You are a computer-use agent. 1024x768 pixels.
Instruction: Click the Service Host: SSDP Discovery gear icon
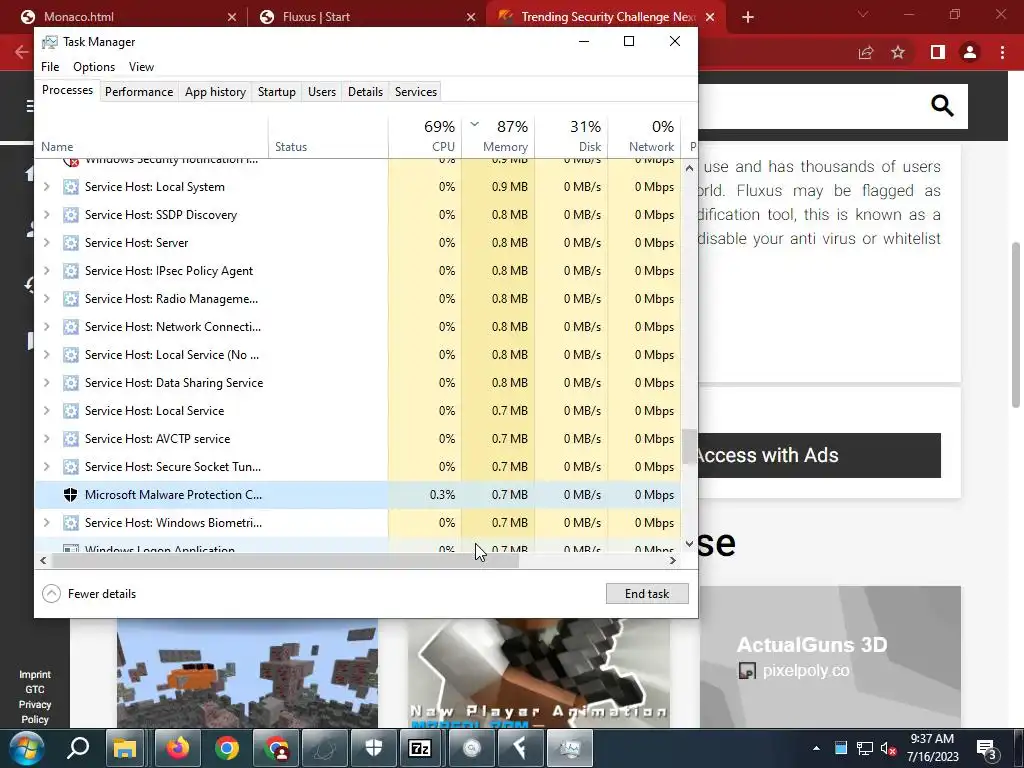(x=71, y=215)
